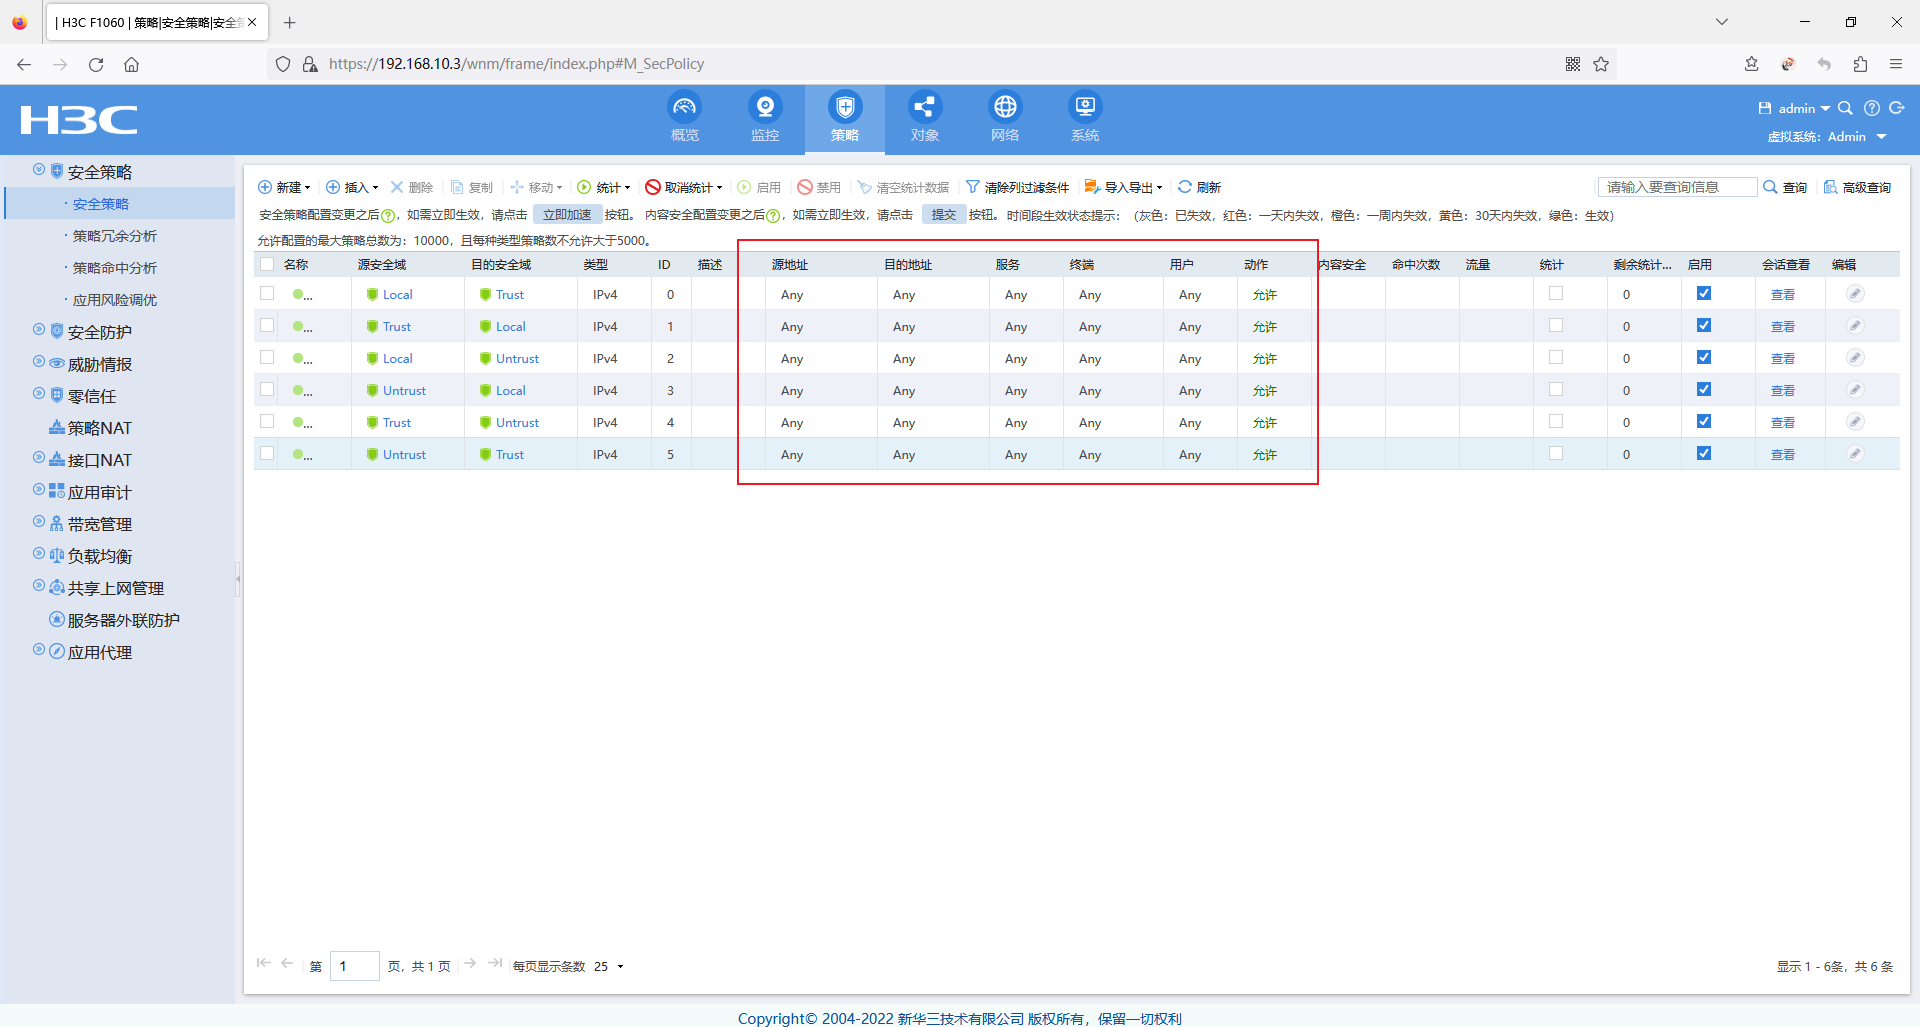The width and height of the screenshot is (1920, 1027).
Task: Open 策略NAT in the left menu
Action: click(99, 428)
